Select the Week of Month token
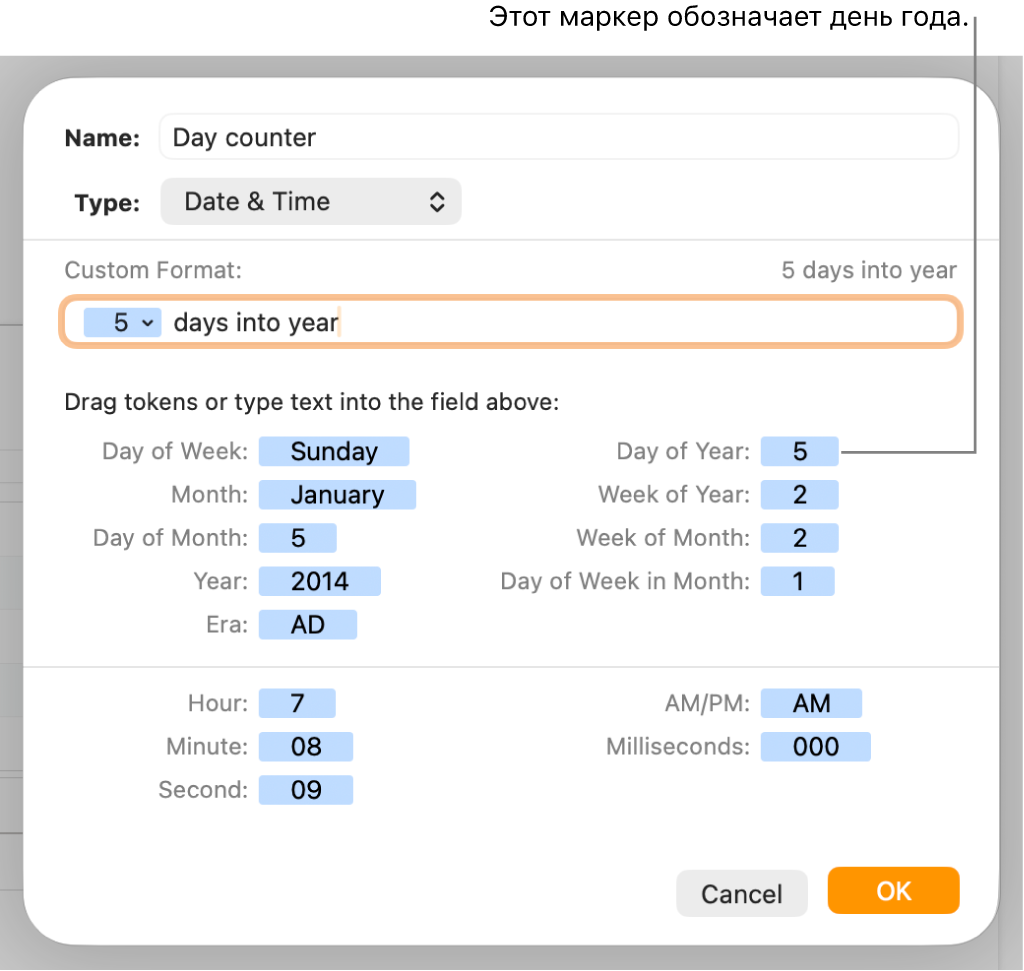Image resolution: width=1024 pixels, height=971 pixels. point(799,538)
